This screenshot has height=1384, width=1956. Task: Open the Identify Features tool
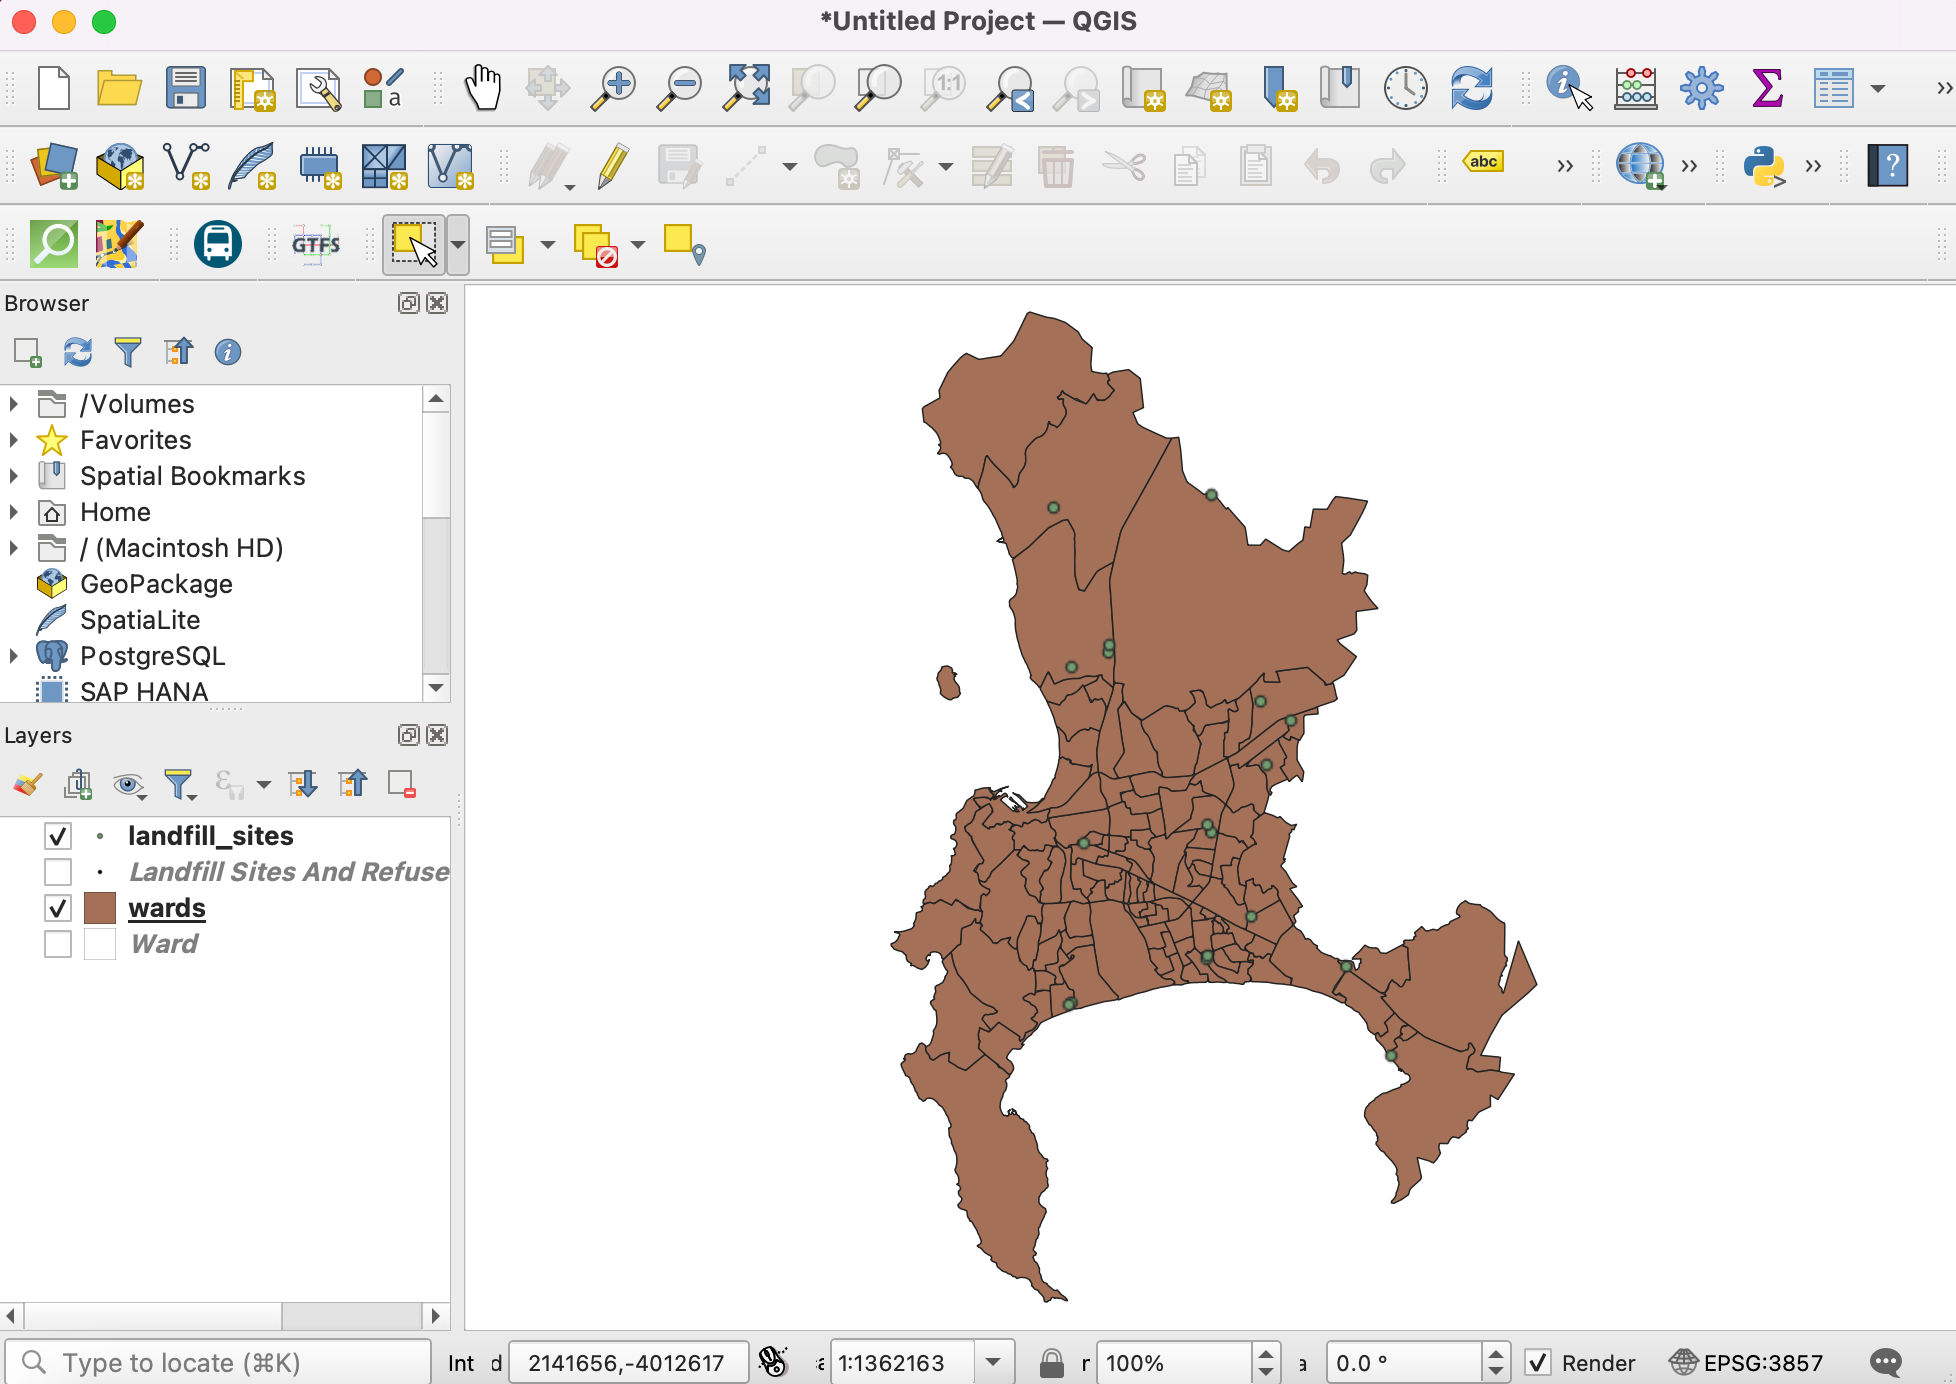pyautogui.click(x=1567, y=88)
